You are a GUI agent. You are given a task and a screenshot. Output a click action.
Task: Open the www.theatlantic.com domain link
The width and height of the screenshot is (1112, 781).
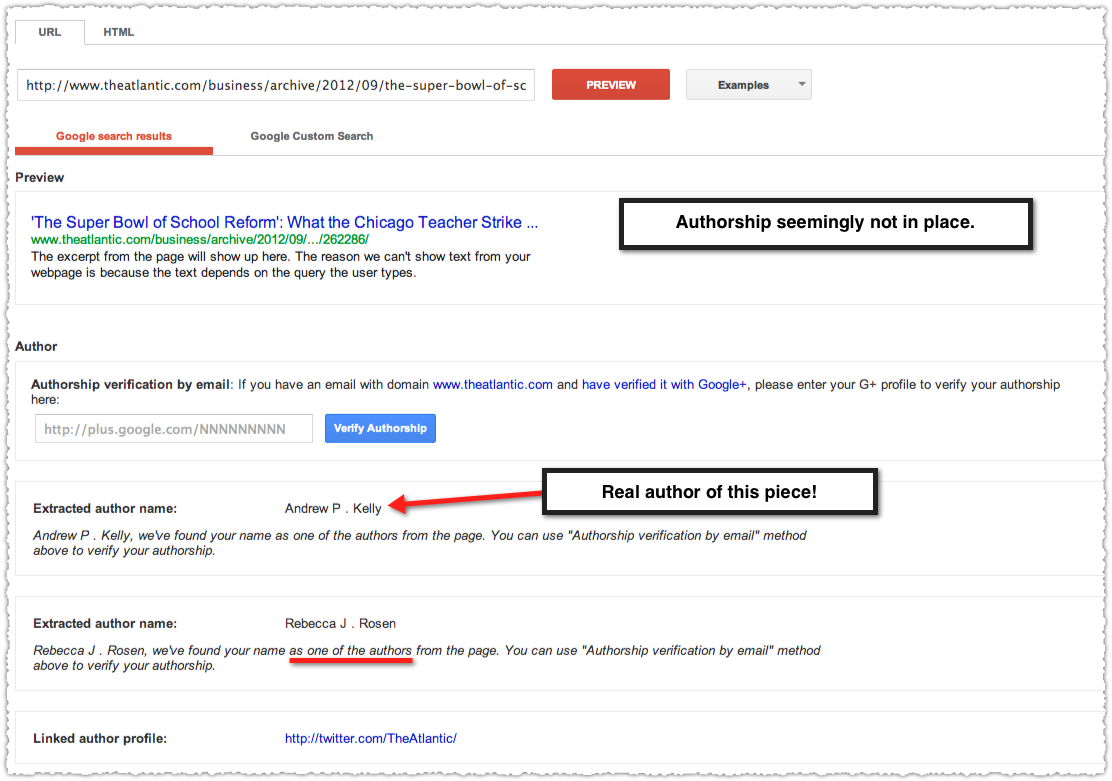(492, 384)
